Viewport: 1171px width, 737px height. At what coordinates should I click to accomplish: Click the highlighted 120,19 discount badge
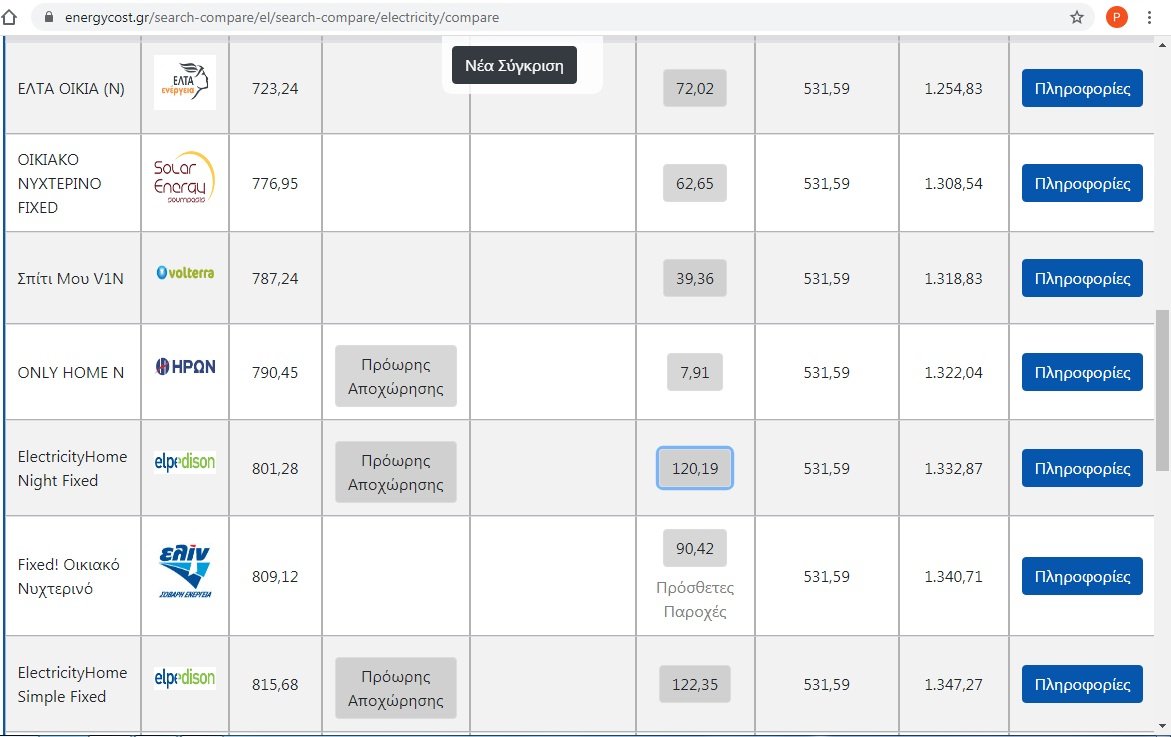pos(695,468)
